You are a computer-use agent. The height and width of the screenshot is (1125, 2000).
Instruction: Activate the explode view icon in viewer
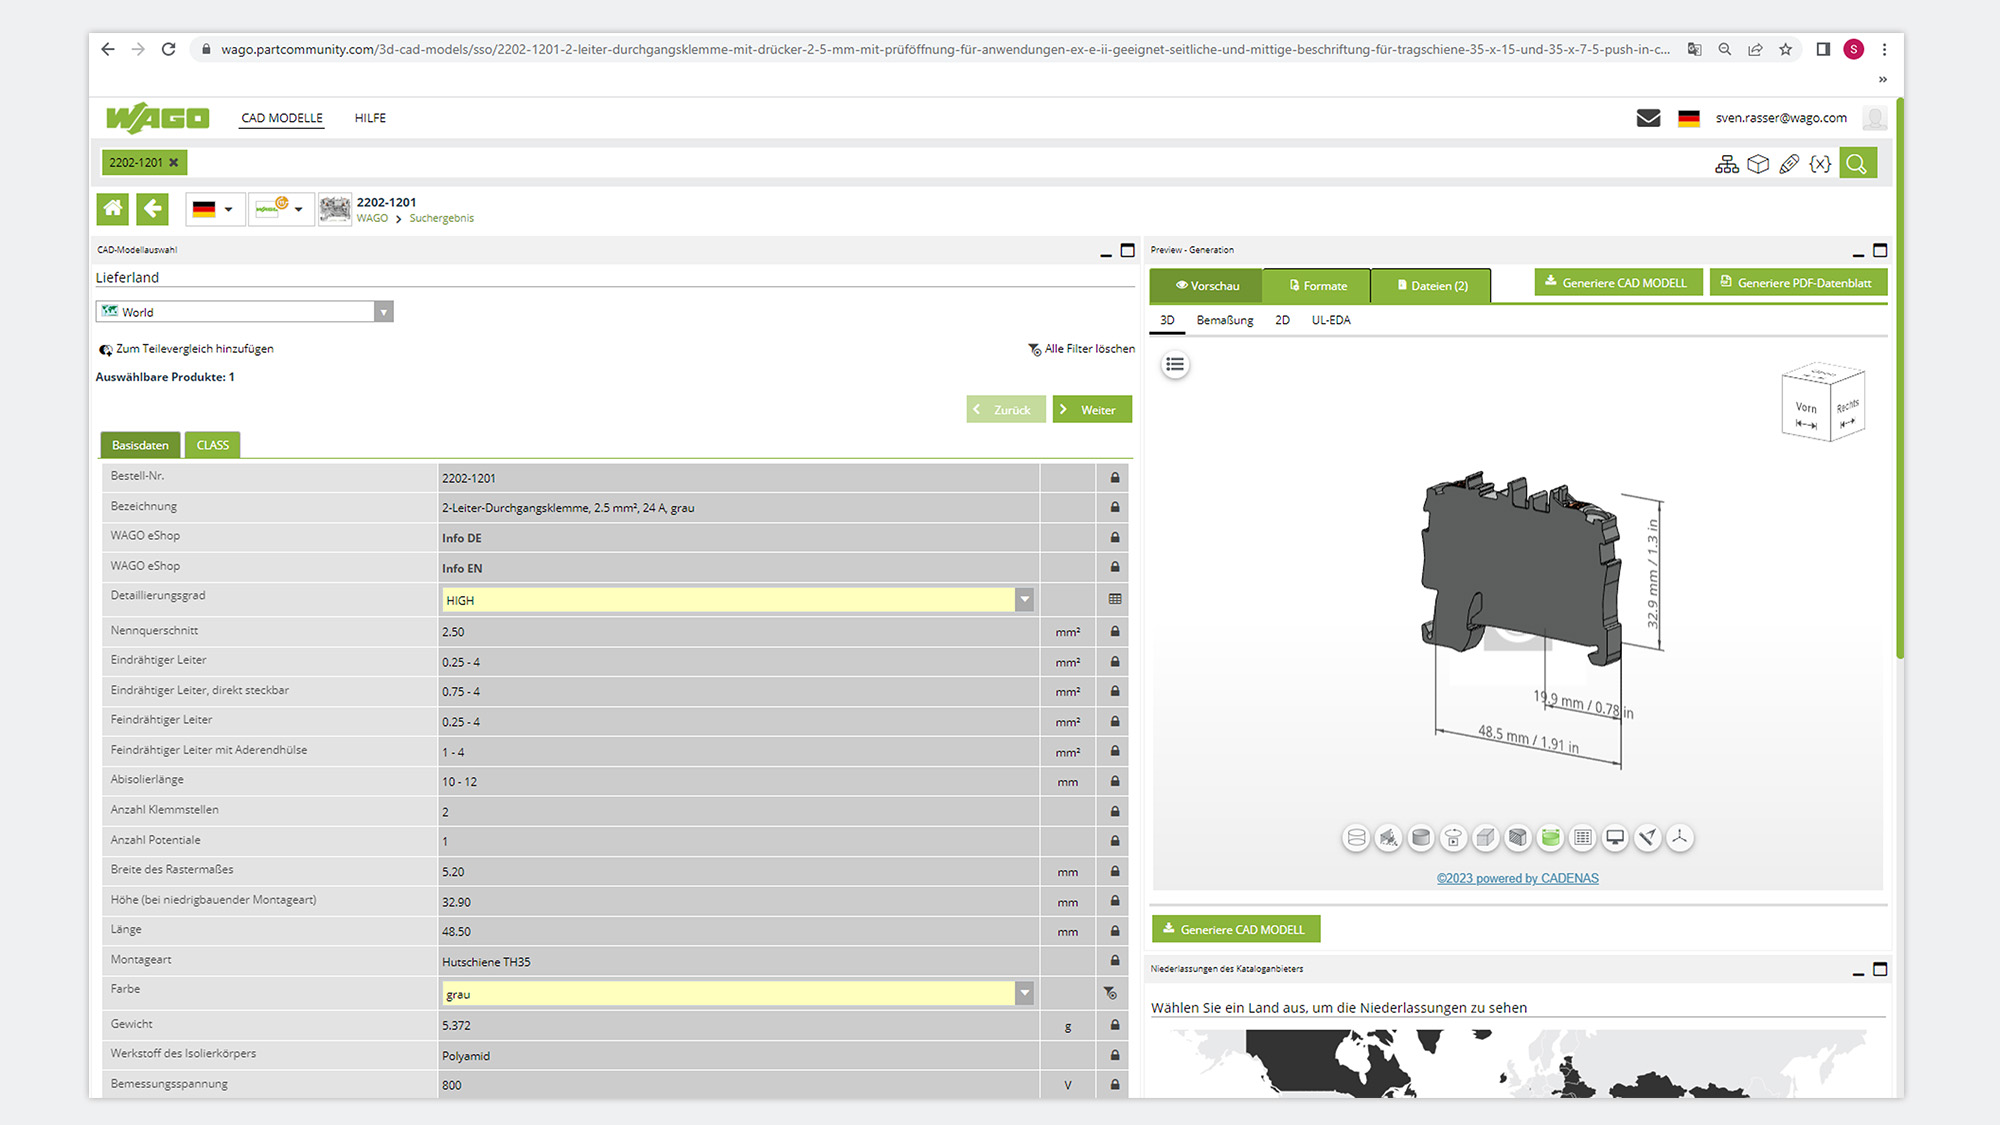[1388, 838]
